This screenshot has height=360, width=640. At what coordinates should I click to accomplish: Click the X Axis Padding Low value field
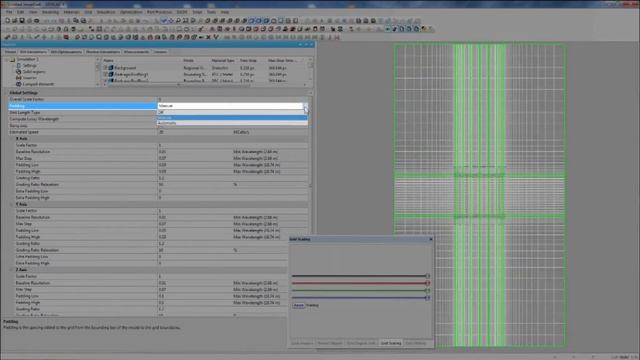tap(195, 165)
